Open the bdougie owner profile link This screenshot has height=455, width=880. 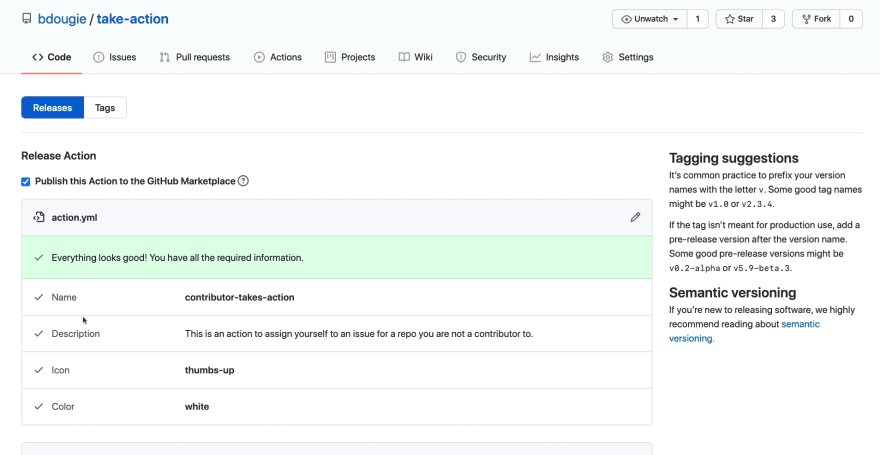pyautogui.click(x=62, y=19)
